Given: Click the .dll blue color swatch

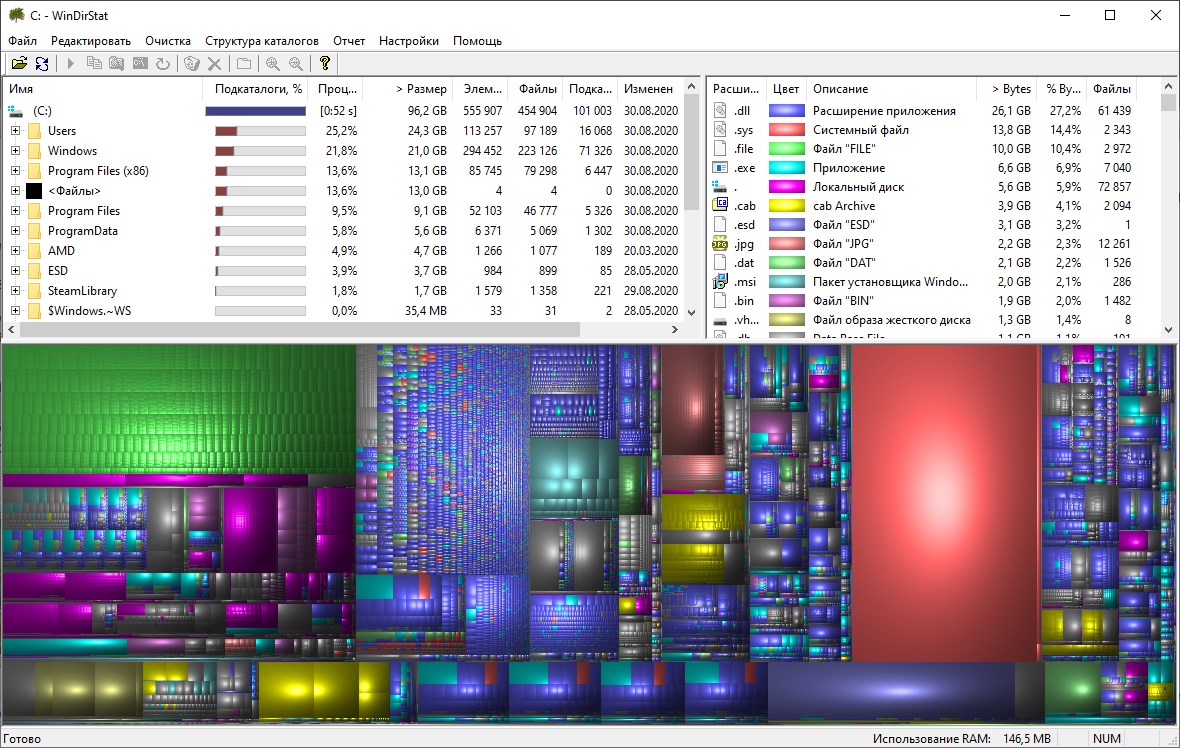Looking at the screenshot, I should click(x=786, y=111).
